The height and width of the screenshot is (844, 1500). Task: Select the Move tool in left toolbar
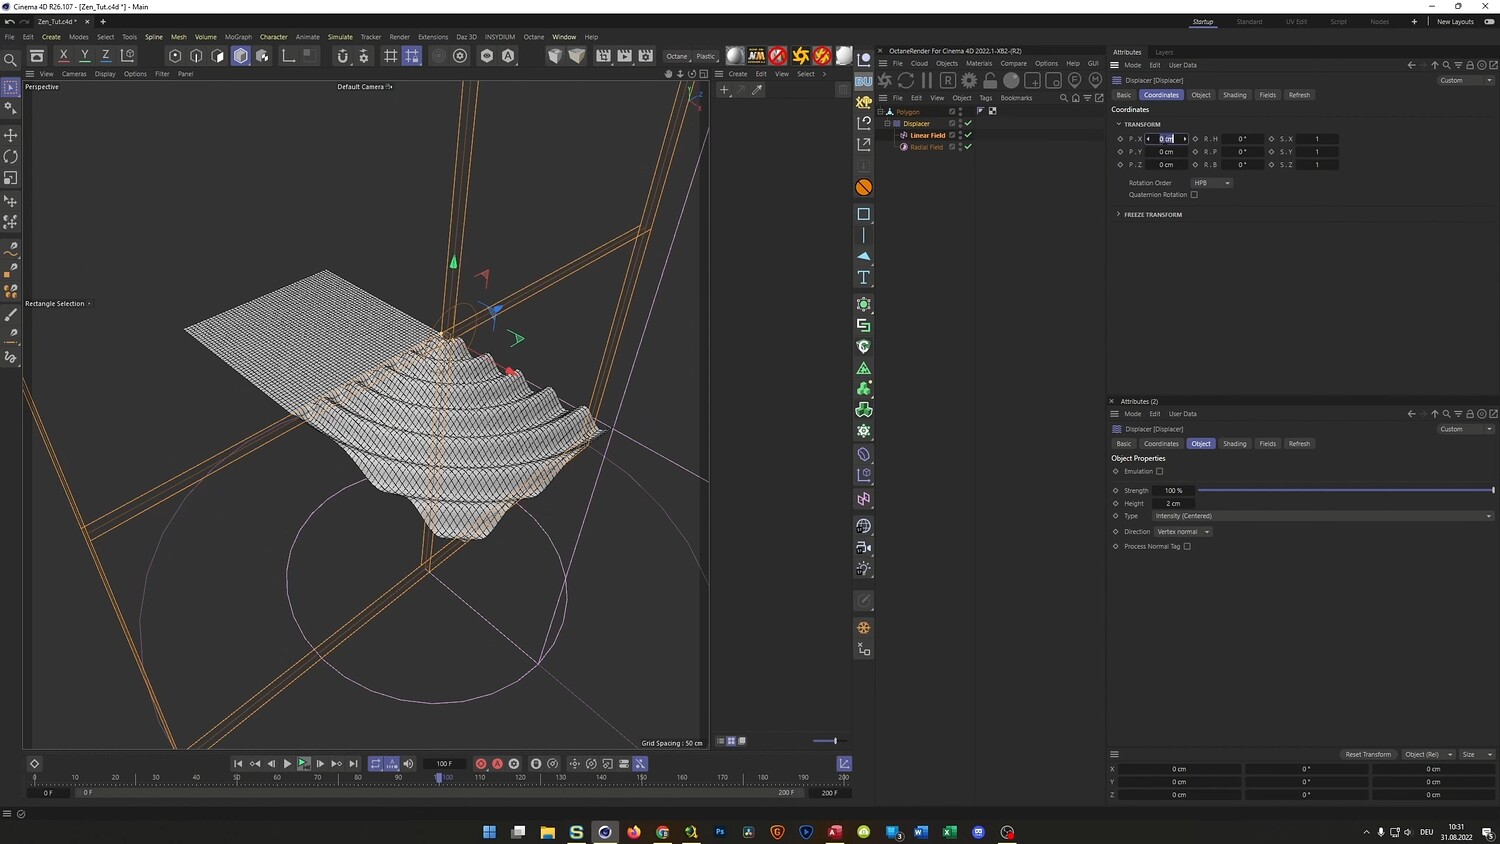click(11, 135)
